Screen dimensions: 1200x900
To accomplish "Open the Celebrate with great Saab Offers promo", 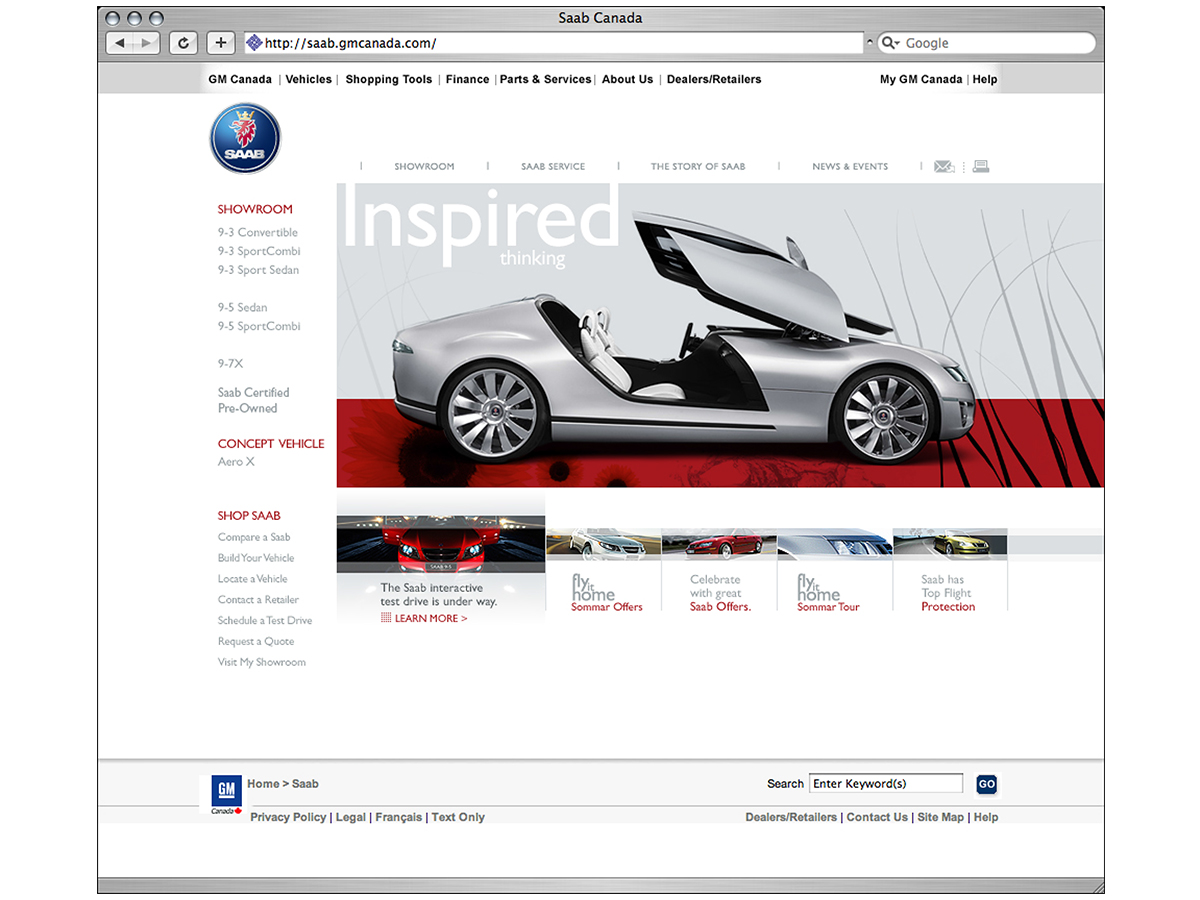I will click(719, 570).
